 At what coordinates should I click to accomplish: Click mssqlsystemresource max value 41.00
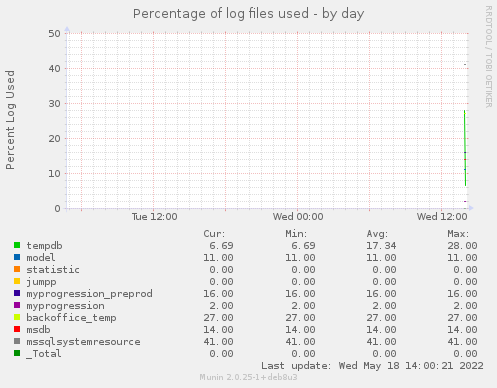point(462,342)
